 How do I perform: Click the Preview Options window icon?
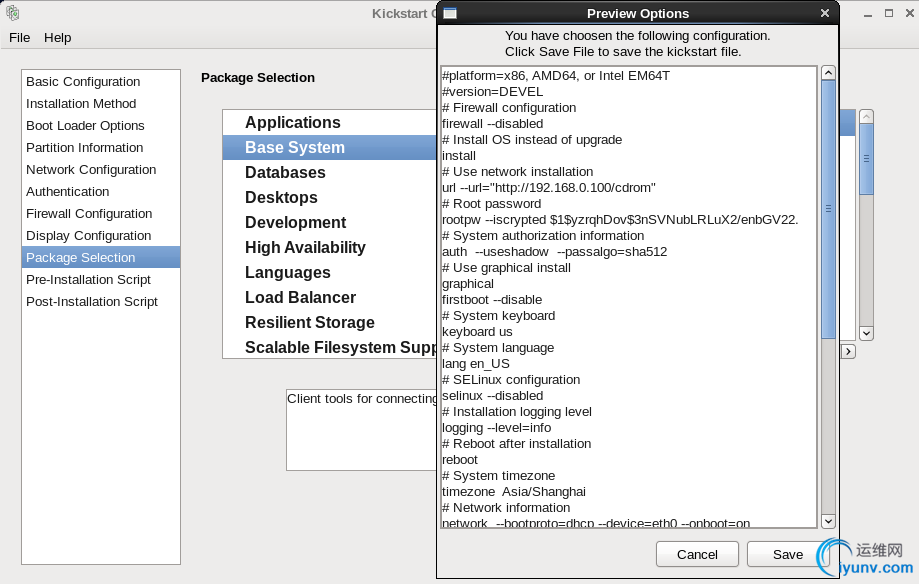click(x=450, y=13)
